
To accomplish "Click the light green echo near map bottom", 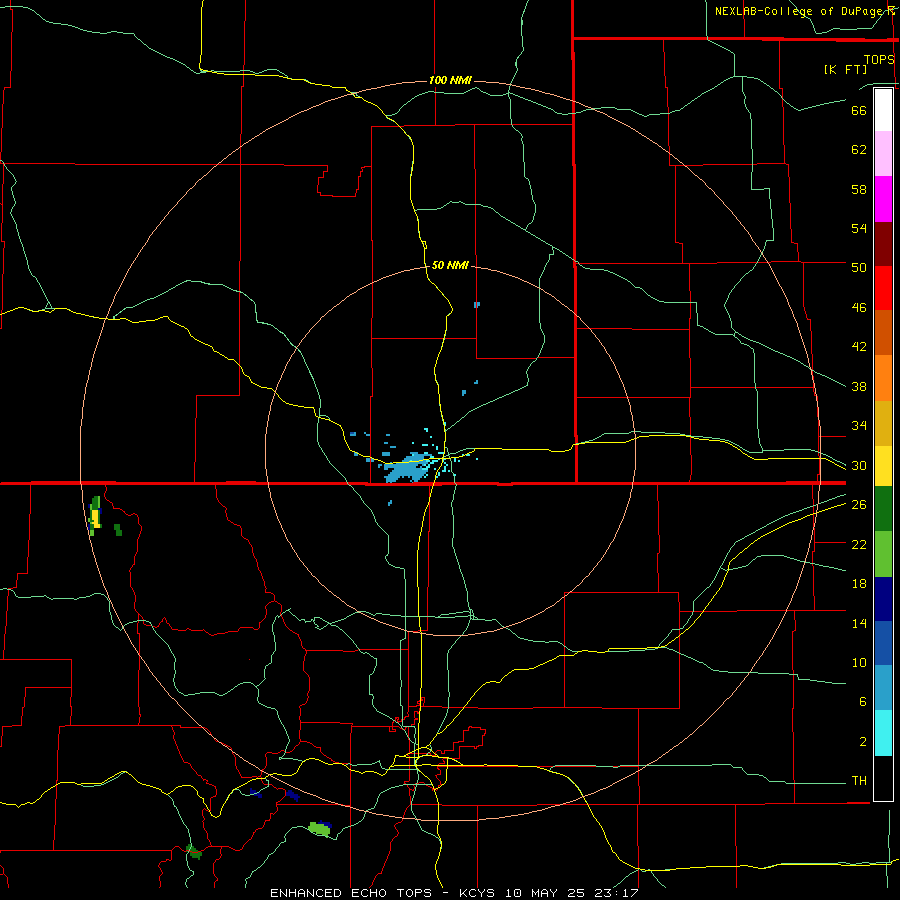I will pyautogui.click(x=320, y=829).
